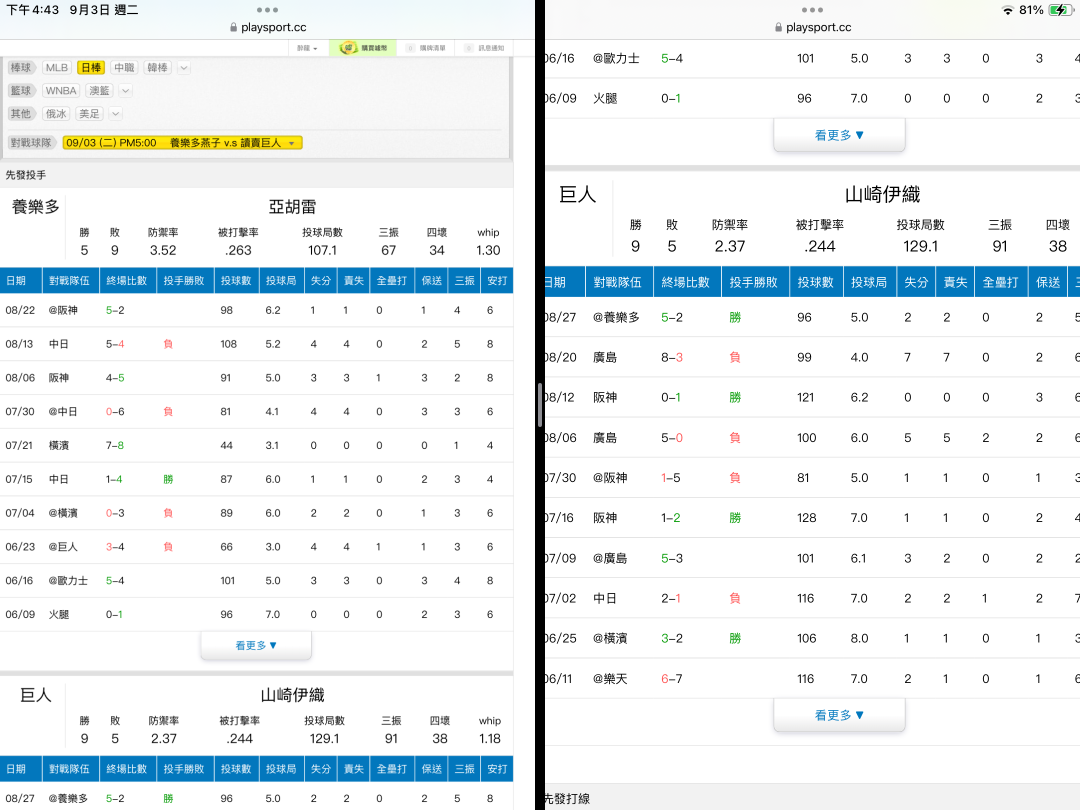The height and width of the screenshot is (810, 1080).
Task: Switch to the 韓棒 league tab
Action: (x=158, y=68)
